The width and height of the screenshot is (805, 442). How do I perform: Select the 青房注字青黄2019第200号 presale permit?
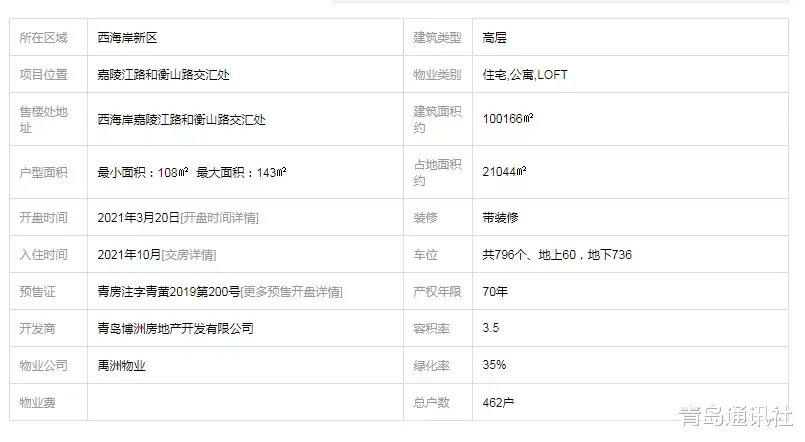point(169,292)
